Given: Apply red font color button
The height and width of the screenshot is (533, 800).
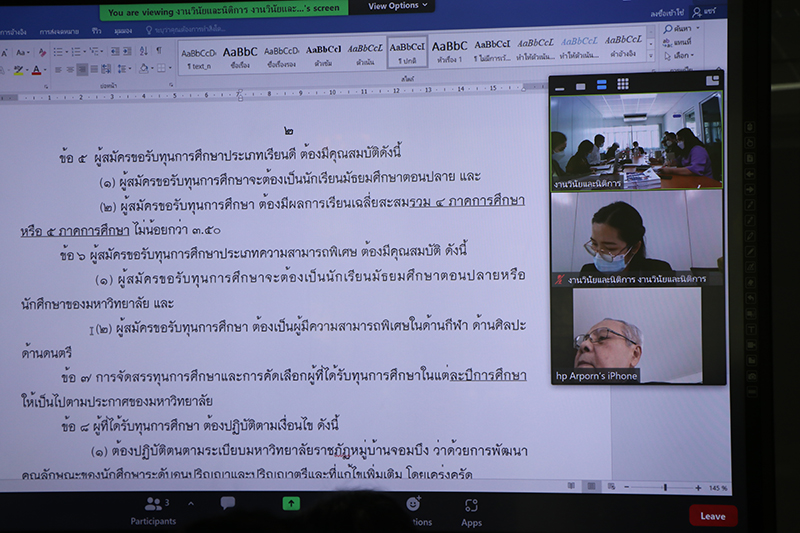Looking at the screenshot, I should click(36, 70).
